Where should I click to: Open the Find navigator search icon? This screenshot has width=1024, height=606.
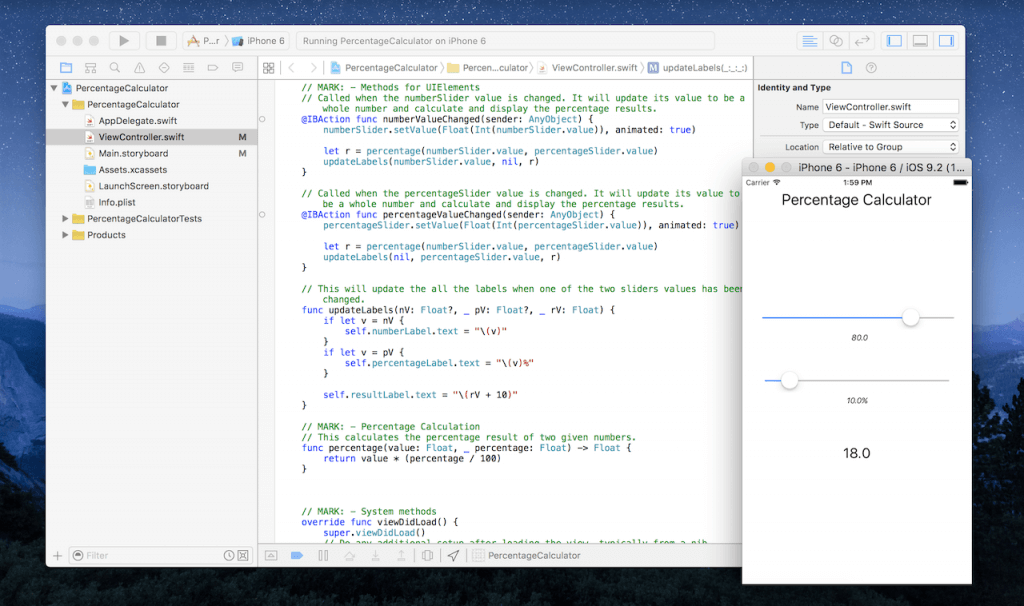point(115,68)
